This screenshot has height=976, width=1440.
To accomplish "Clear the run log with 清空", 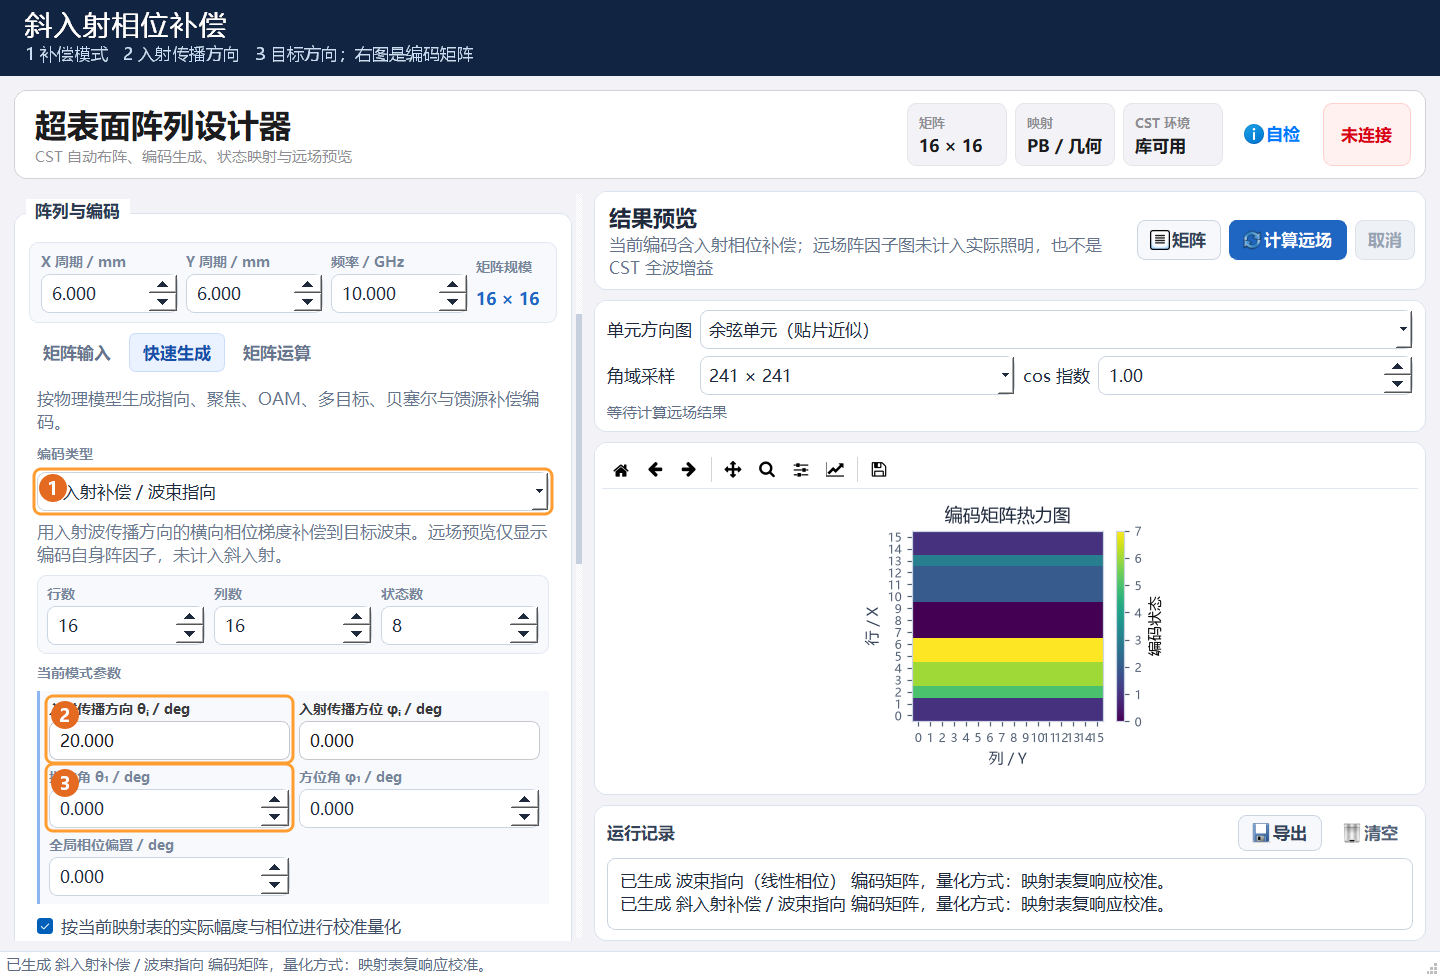I will pyautogui.click(x=1371, y=833).
